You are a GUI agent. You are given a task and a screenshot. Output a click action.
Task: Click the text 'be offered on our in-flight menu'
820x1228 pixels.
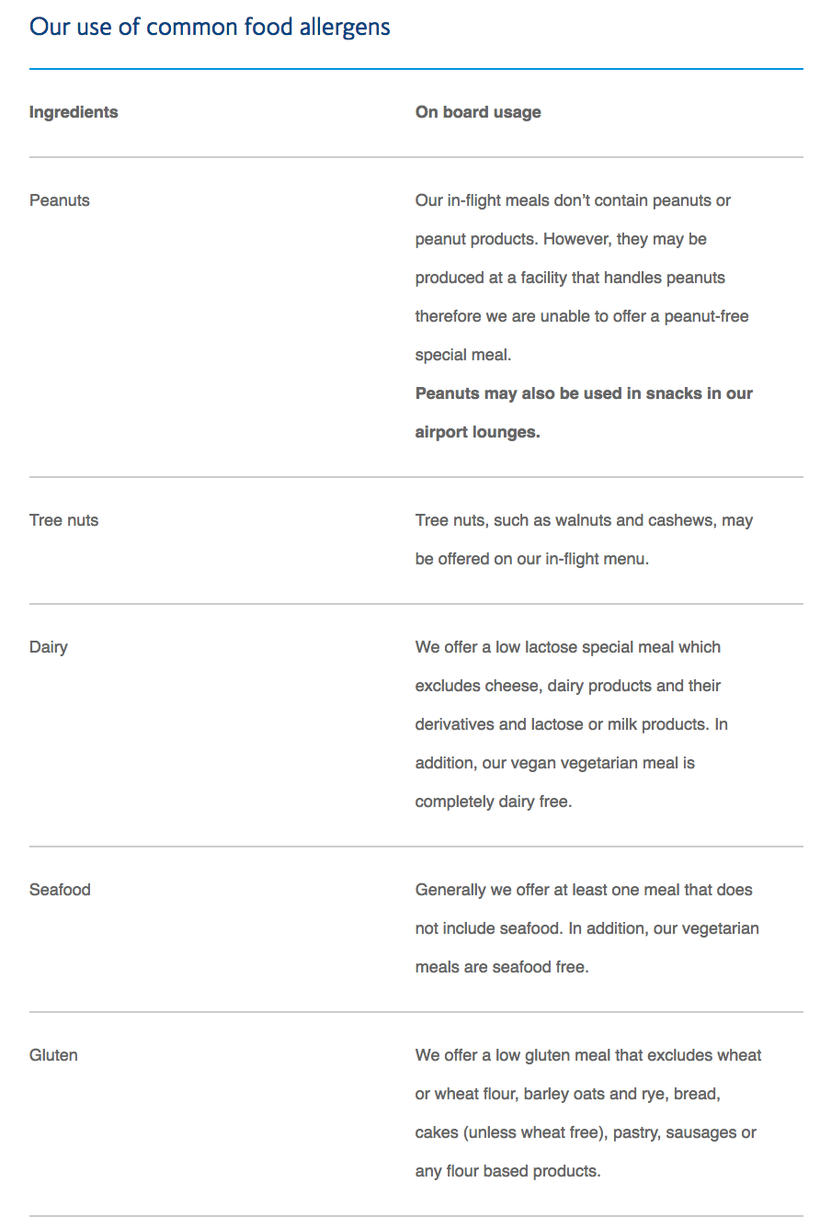530,559
